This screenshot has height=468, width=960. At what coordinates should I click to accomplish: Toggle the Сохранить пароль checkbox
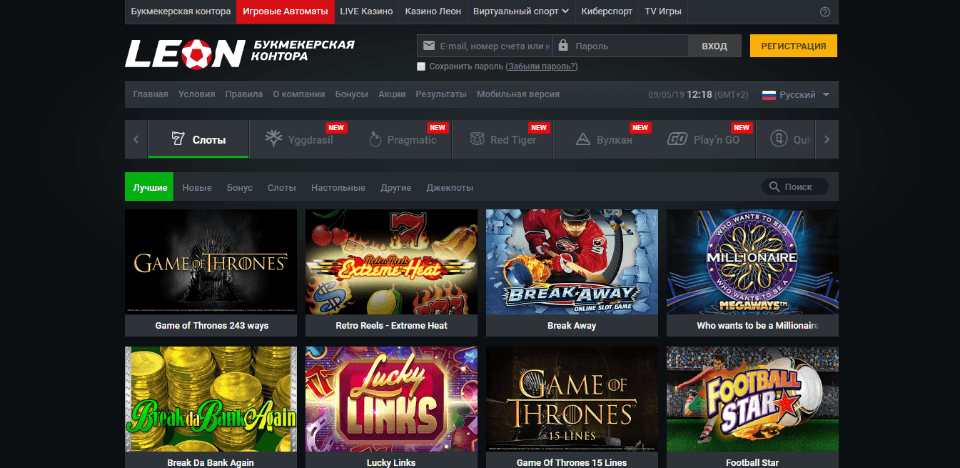pos(421,67)
